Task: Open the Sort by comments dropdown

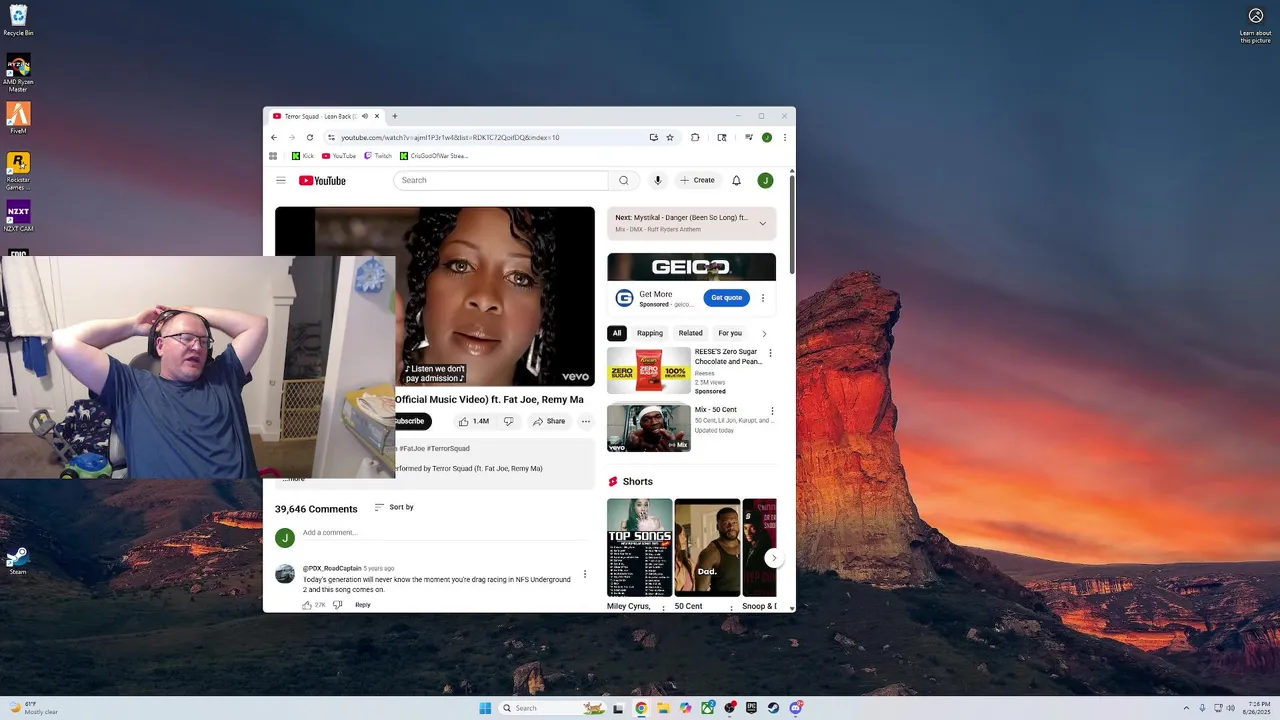Action: [394, 507]
